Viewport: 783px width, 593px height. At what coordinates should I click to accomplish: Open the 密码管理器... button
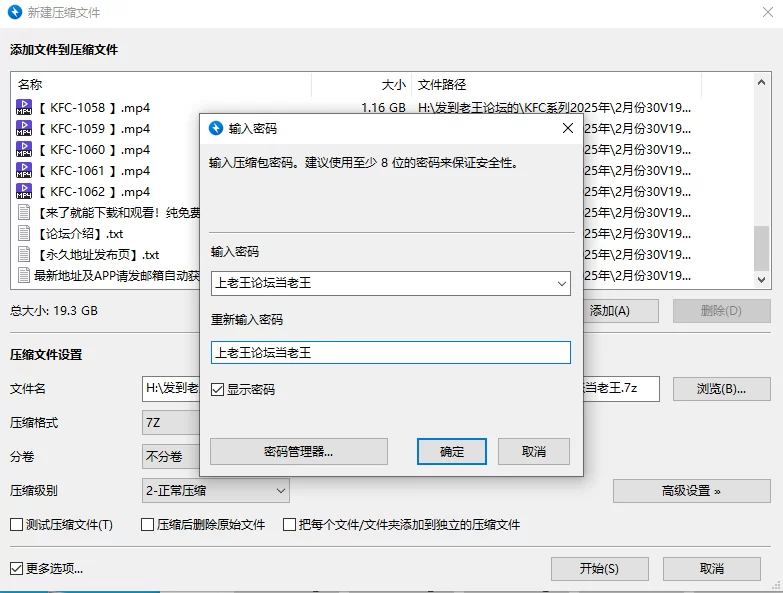coord(299,452)
